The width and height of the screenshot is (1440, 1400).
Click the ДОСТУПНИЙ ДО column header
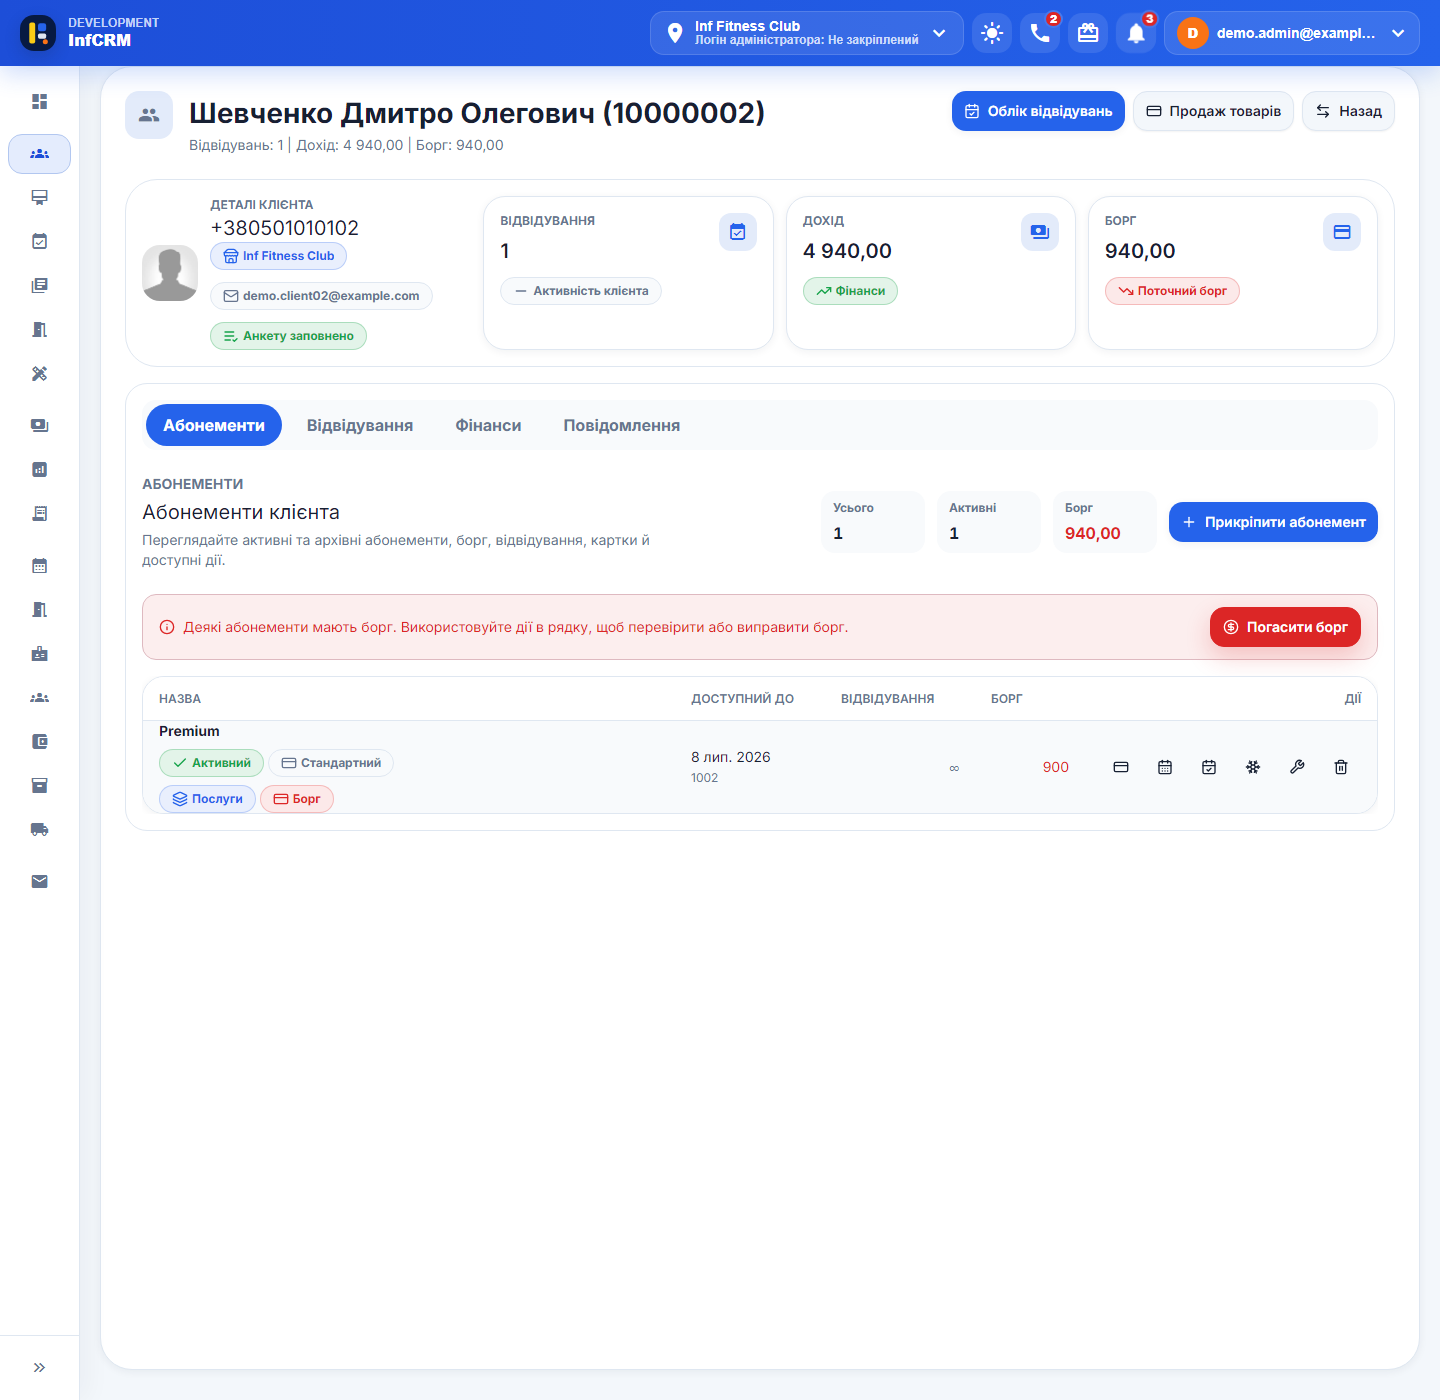point(743,699)
